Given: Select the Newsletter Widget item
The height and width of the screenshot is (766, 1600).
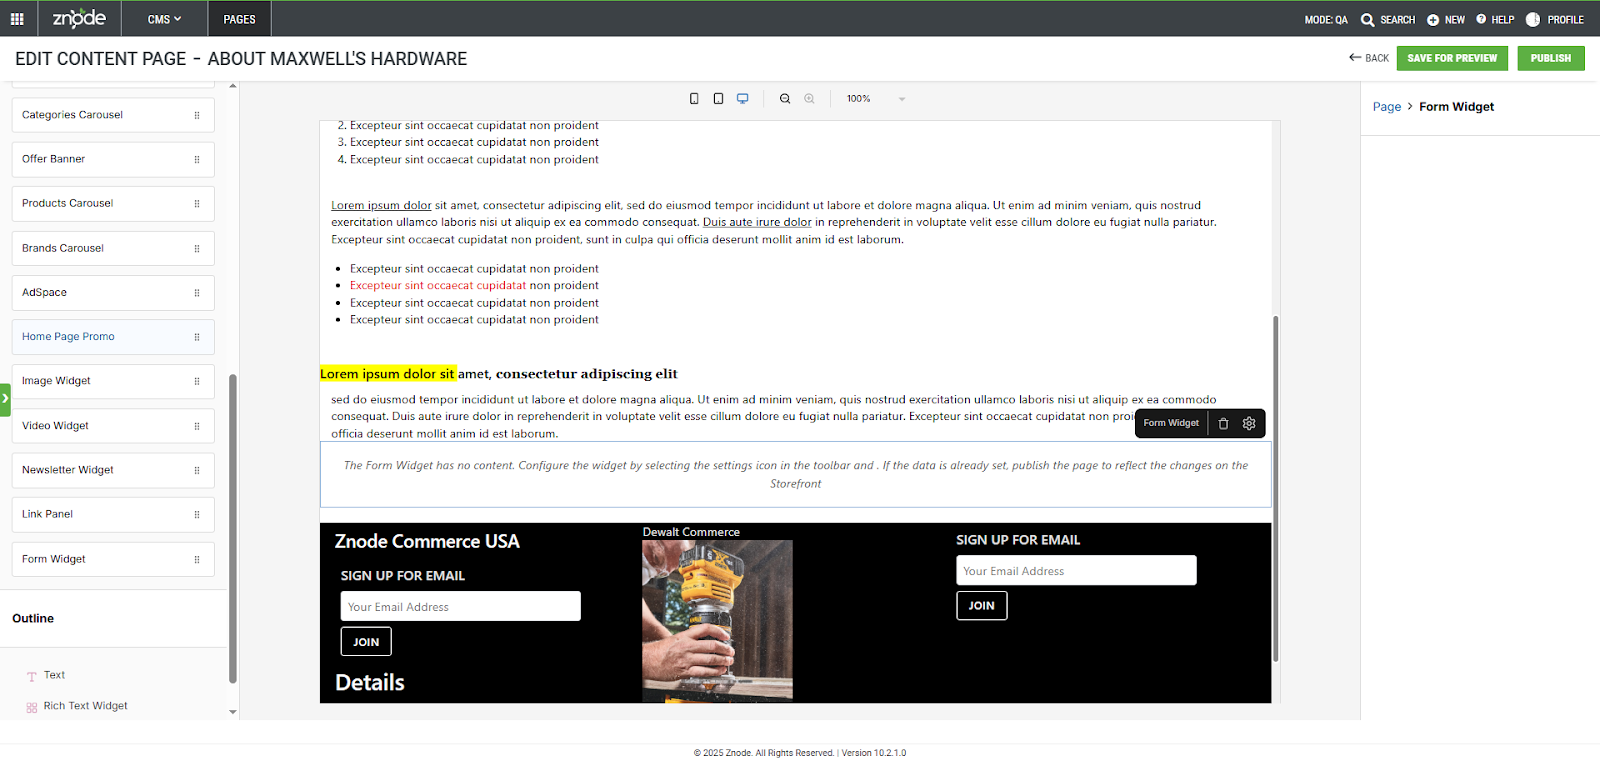Looking at the screenshot, I should 113,470.
